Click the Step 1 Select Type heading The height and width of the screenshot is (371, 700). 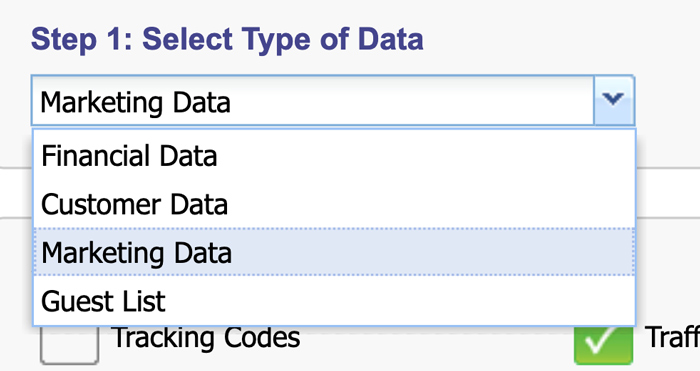pos(227,39)
